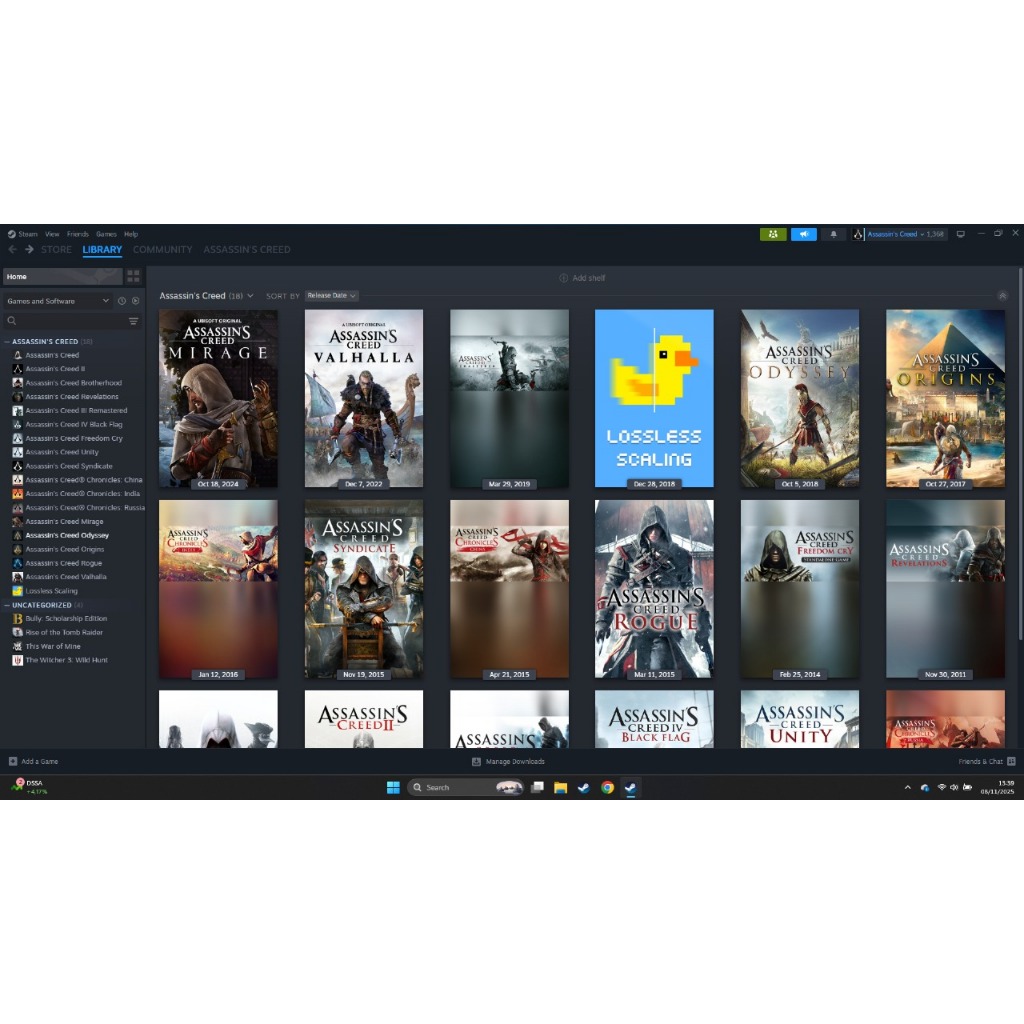Click the collapse shelf double-chevron icon
This screenshot has width=1024, height=1024.
[1002, 296]
